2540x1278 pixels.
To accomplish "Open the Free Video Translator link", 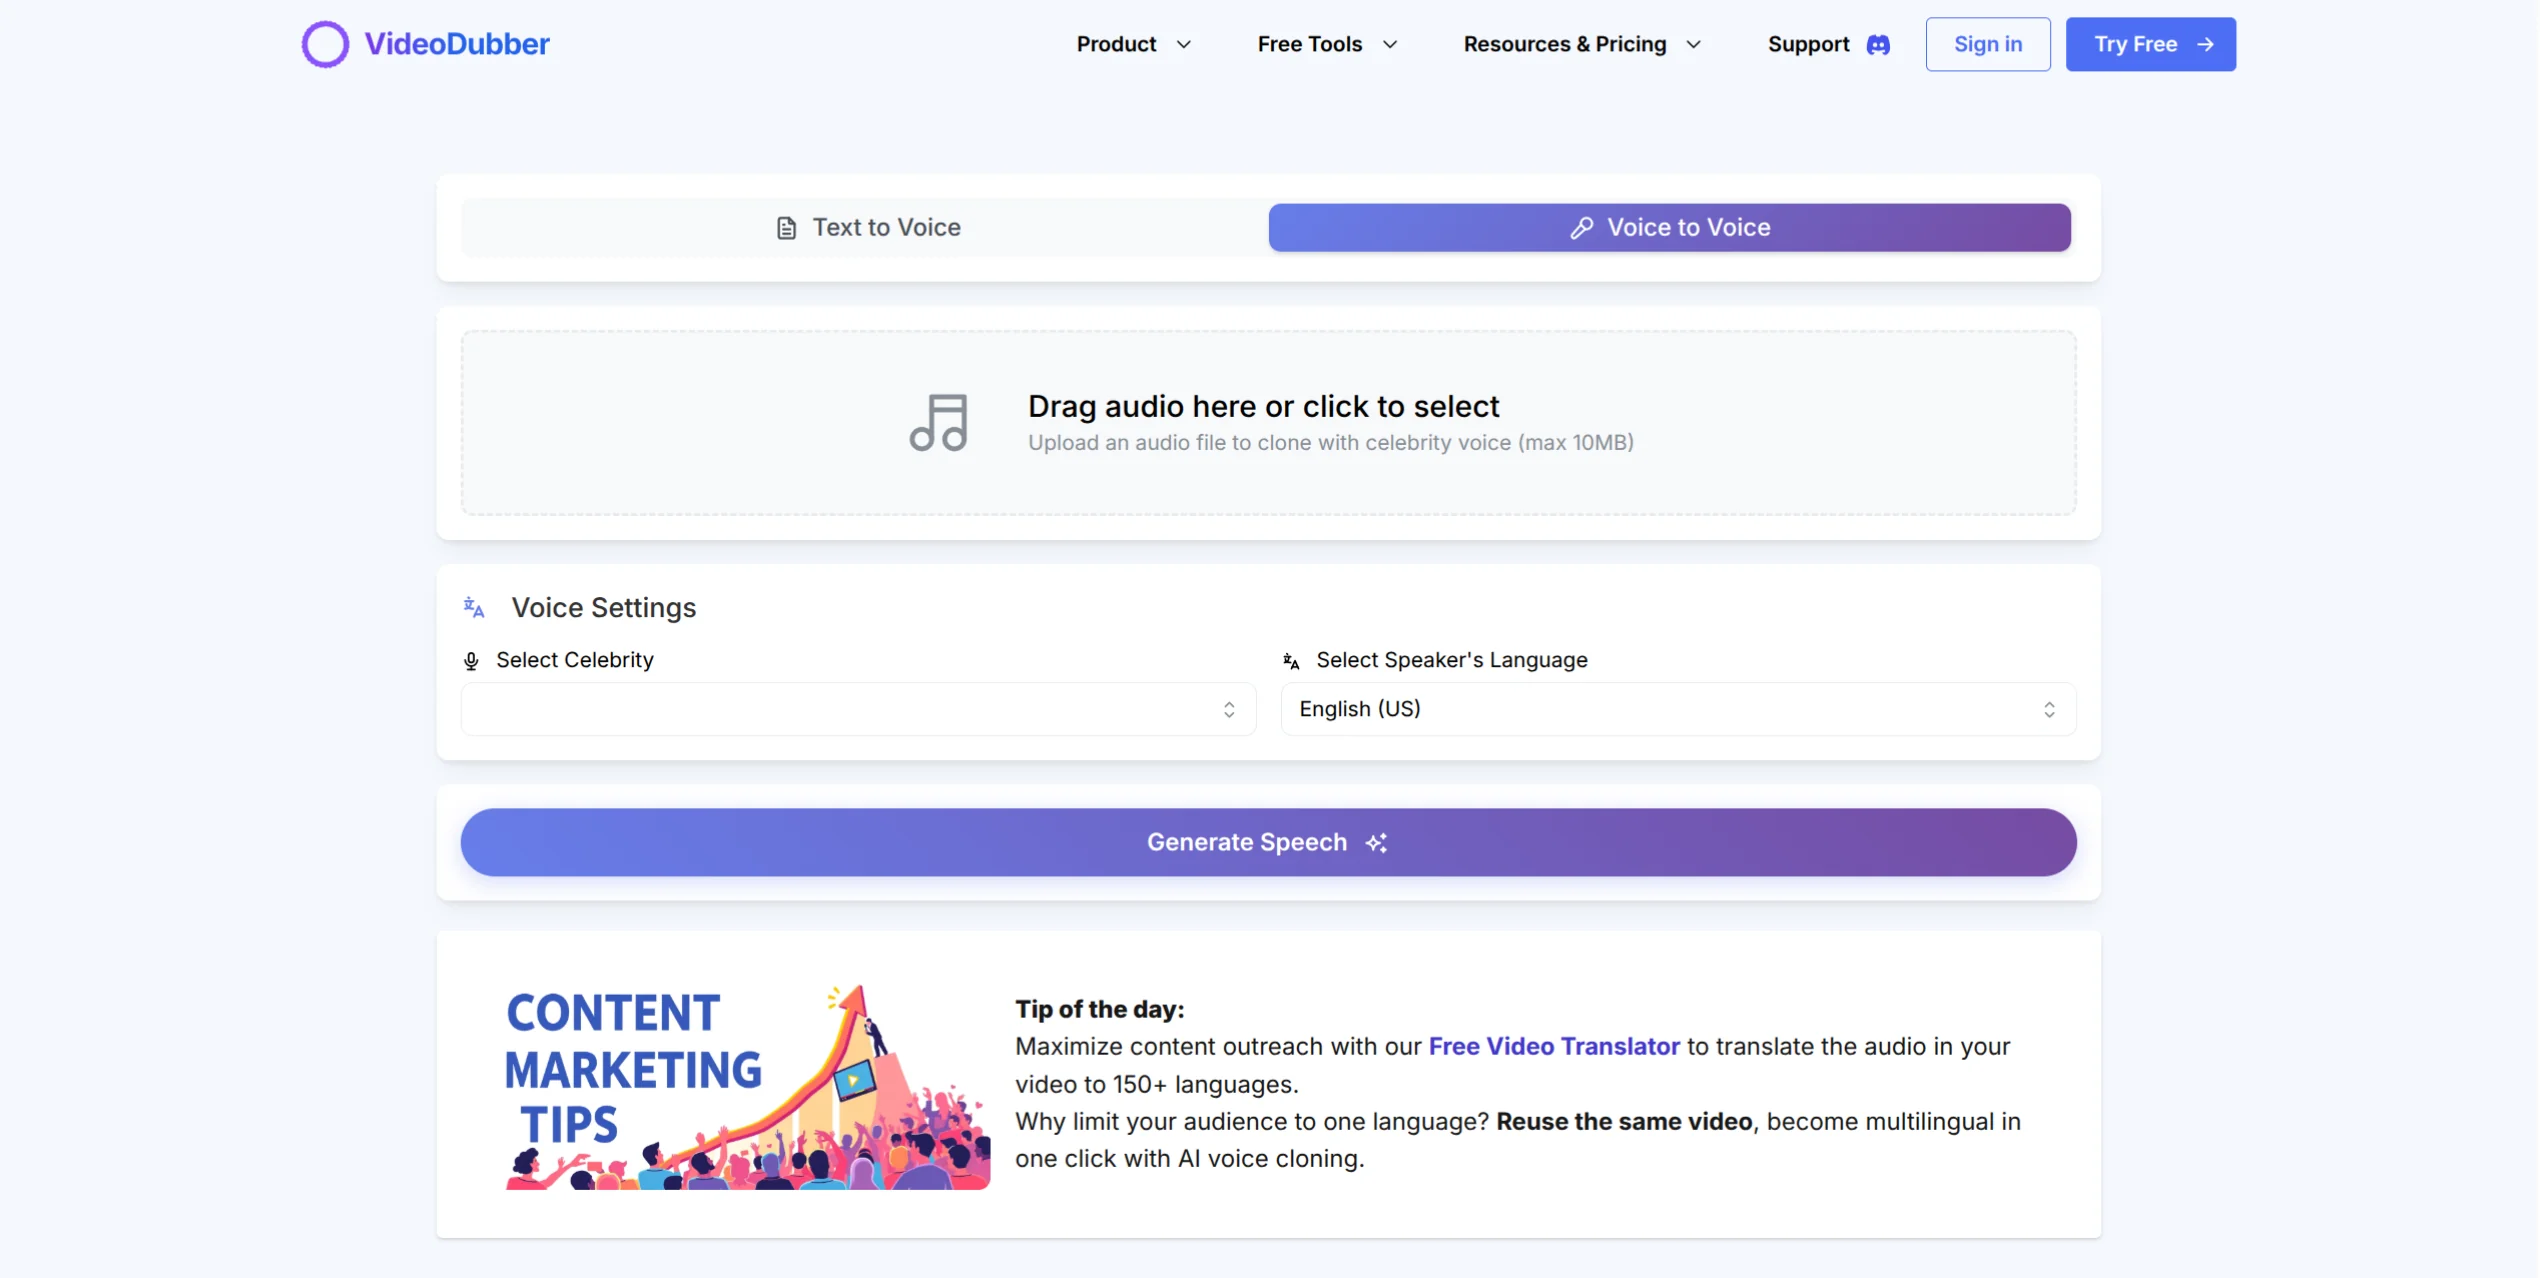I will coord(1553,1046).
